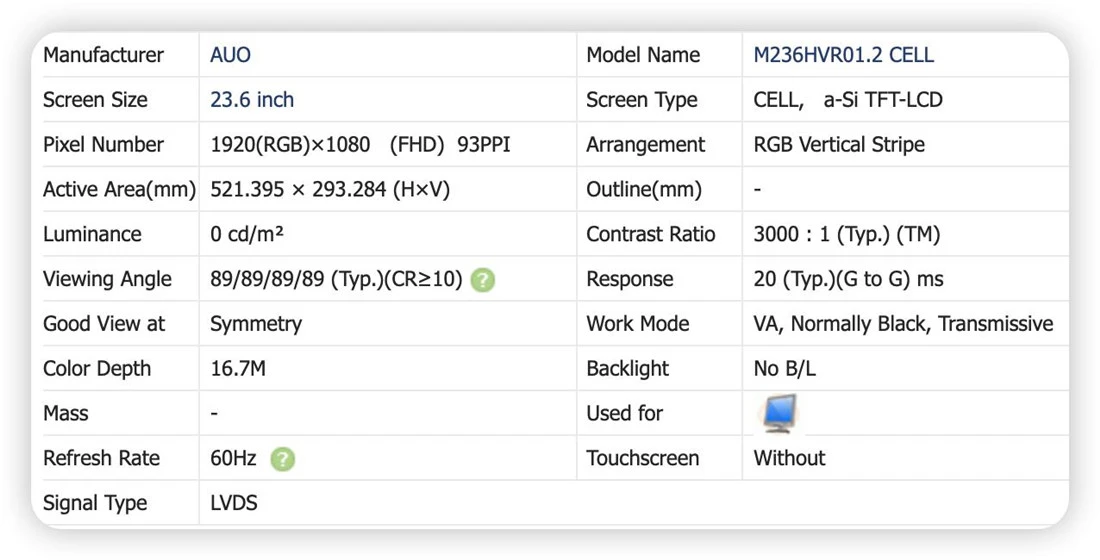Select the 60Hz refresh rate value
1100x560 pixels.
(233, 458)
